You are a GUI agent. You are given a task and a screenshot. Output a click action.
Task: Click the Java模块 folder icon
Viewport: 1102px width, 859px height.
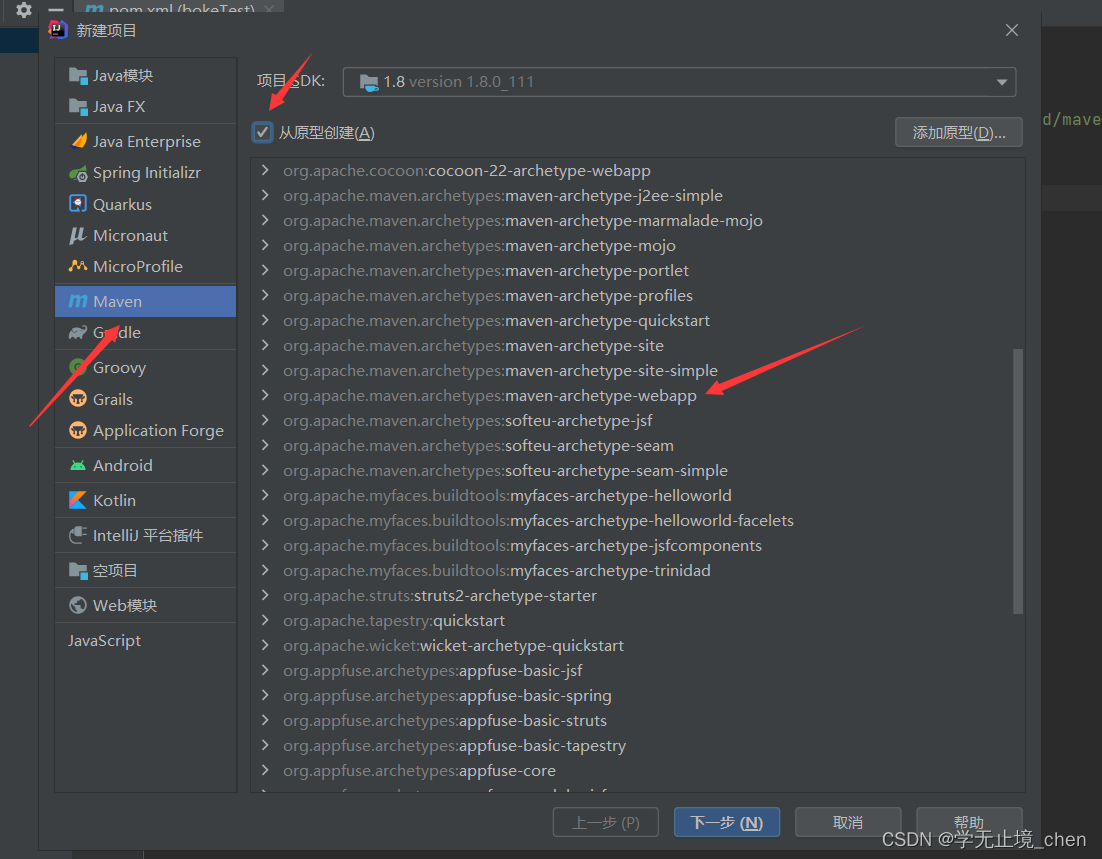78,75
